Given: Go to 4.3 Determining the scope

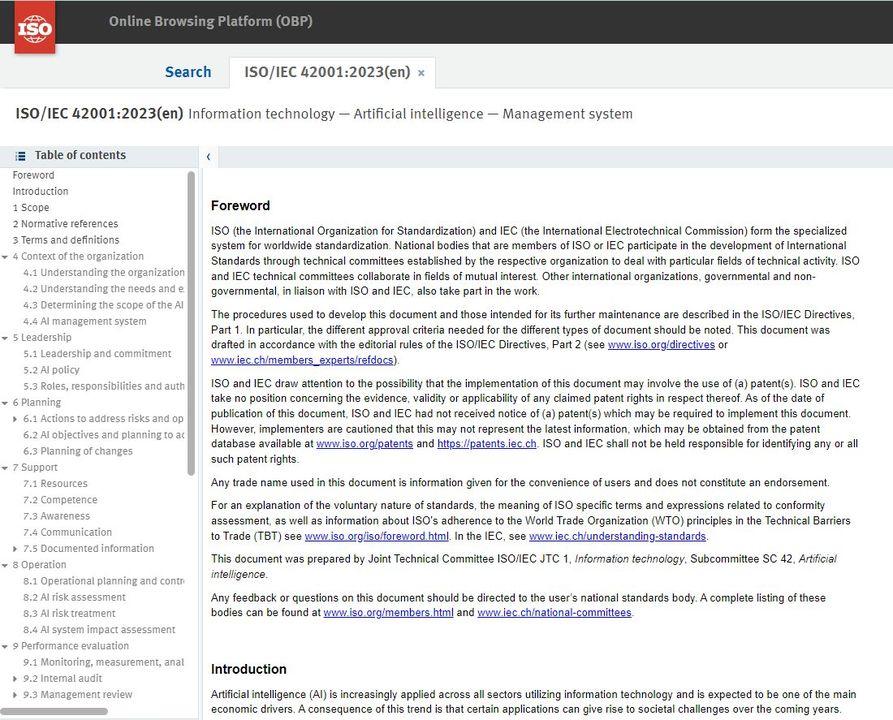Looking at the screenshot, I should (103, 305).
